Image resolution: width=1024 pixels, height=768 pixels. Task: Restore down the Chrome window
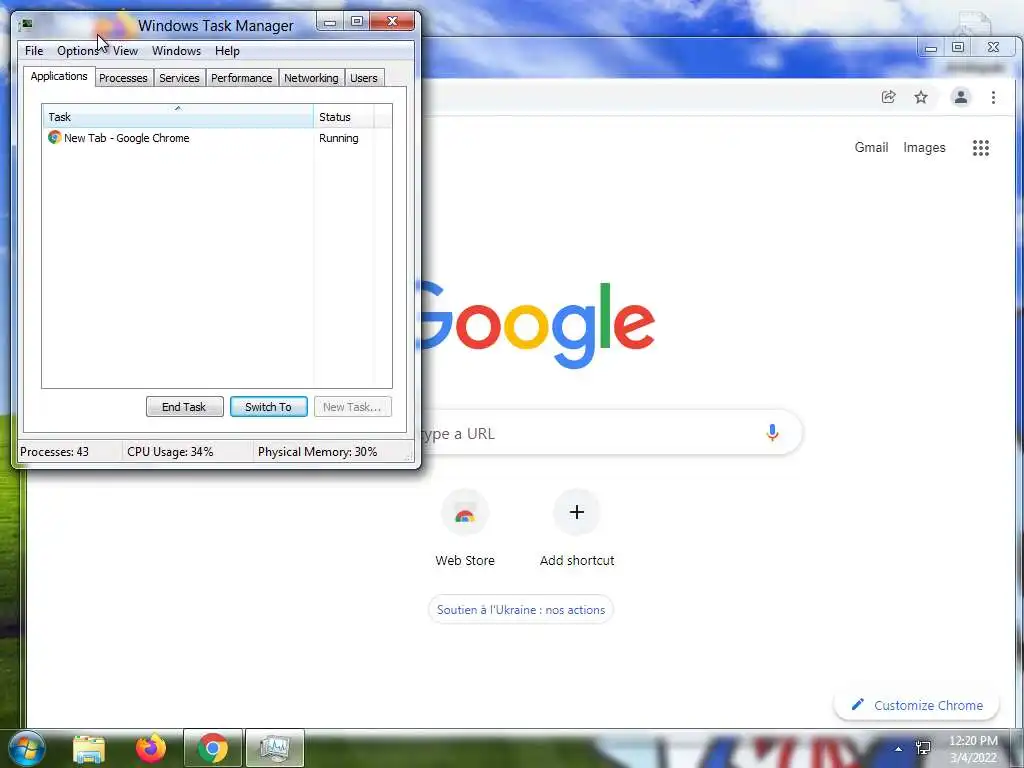[958, 48]
